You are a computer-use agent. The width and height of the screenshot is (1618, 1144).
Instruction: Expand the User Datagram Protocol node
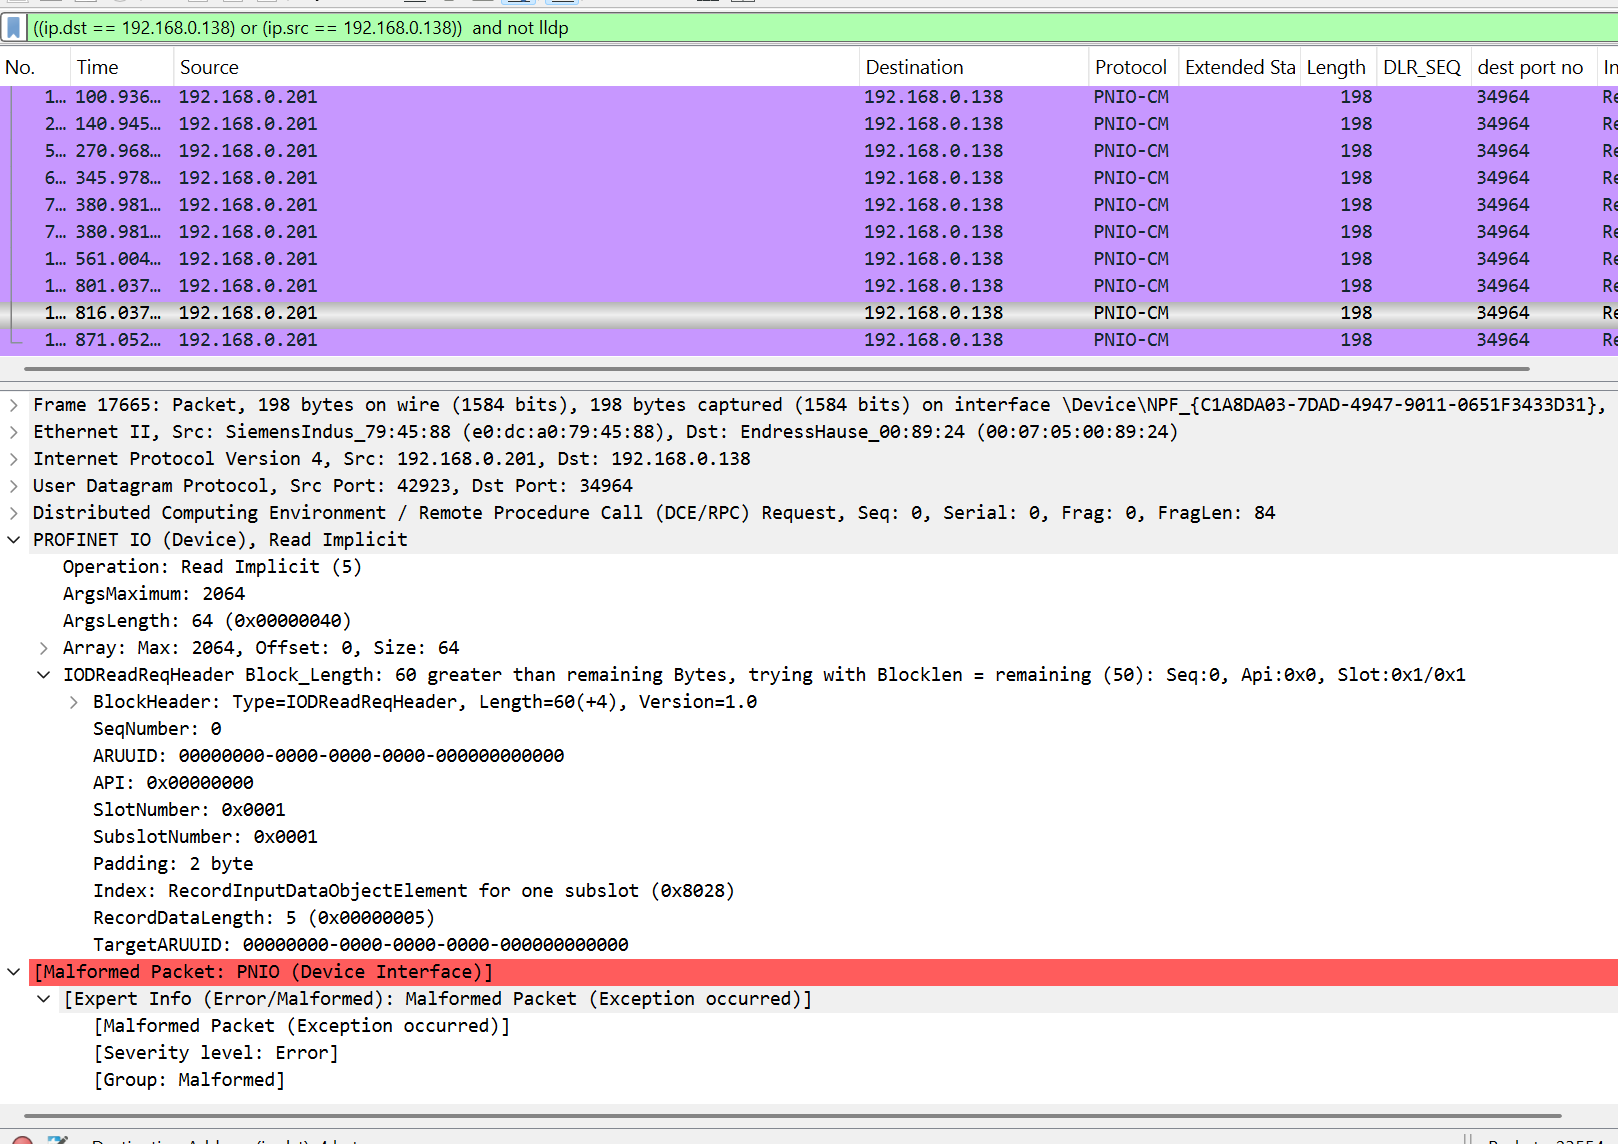coord(14,486)
